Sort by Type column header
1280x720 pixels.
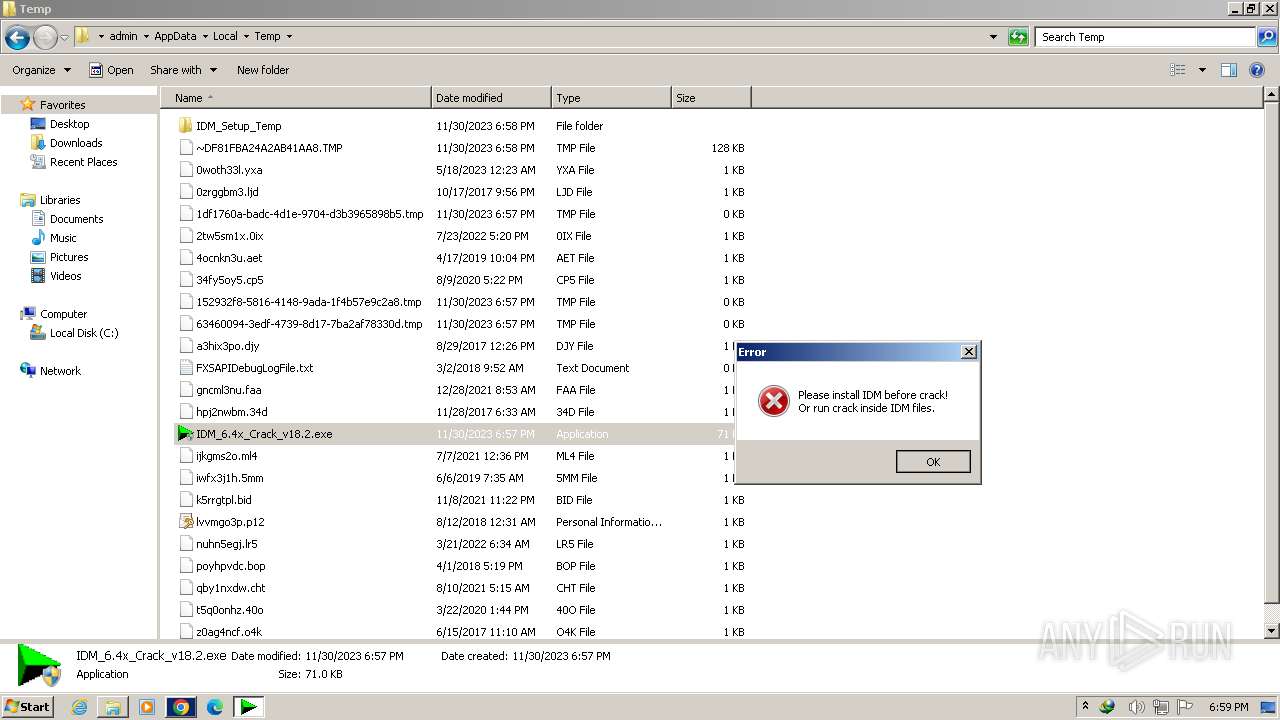pyautogui.click(x=611, y=98)
